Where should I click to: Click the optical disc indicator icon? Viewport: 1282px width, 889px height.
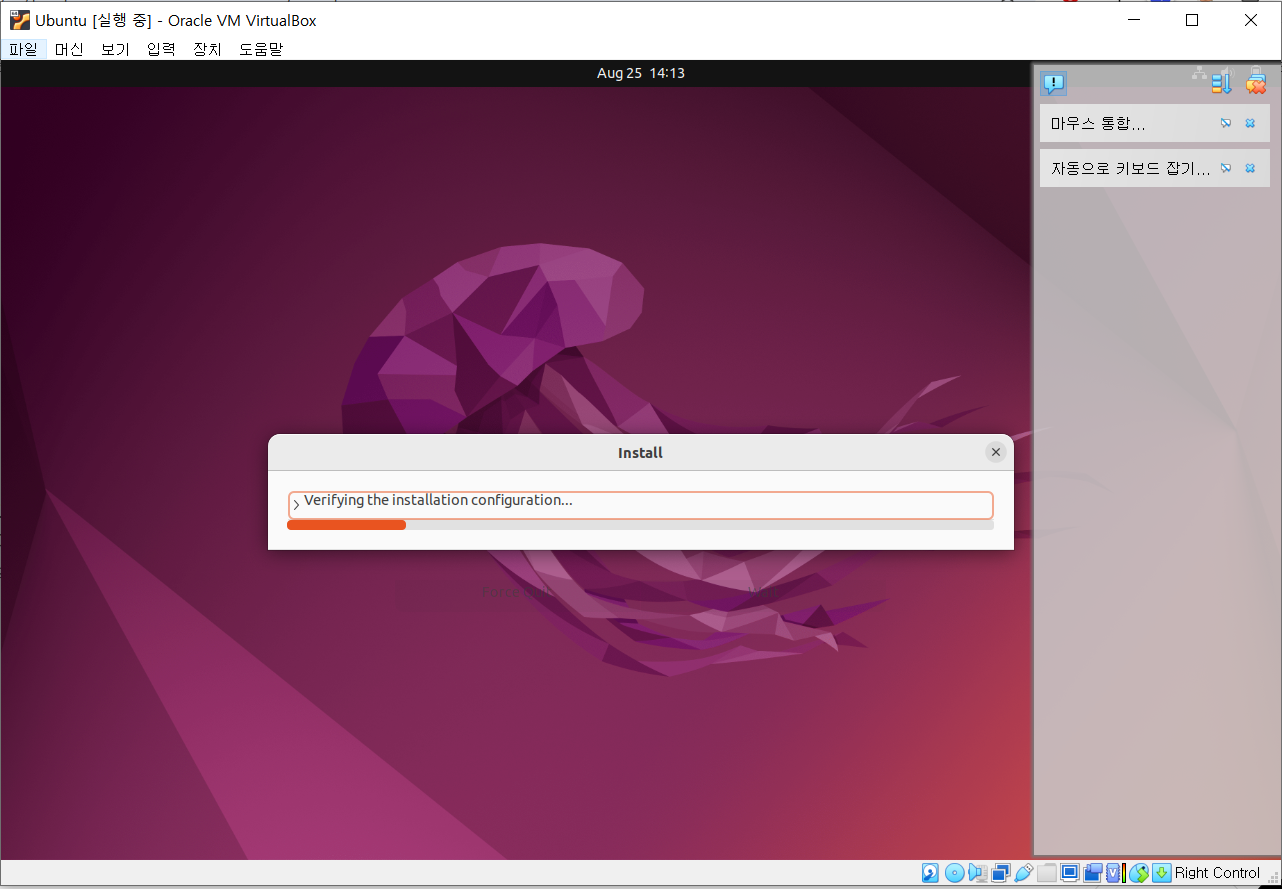[x=955, y=873]
